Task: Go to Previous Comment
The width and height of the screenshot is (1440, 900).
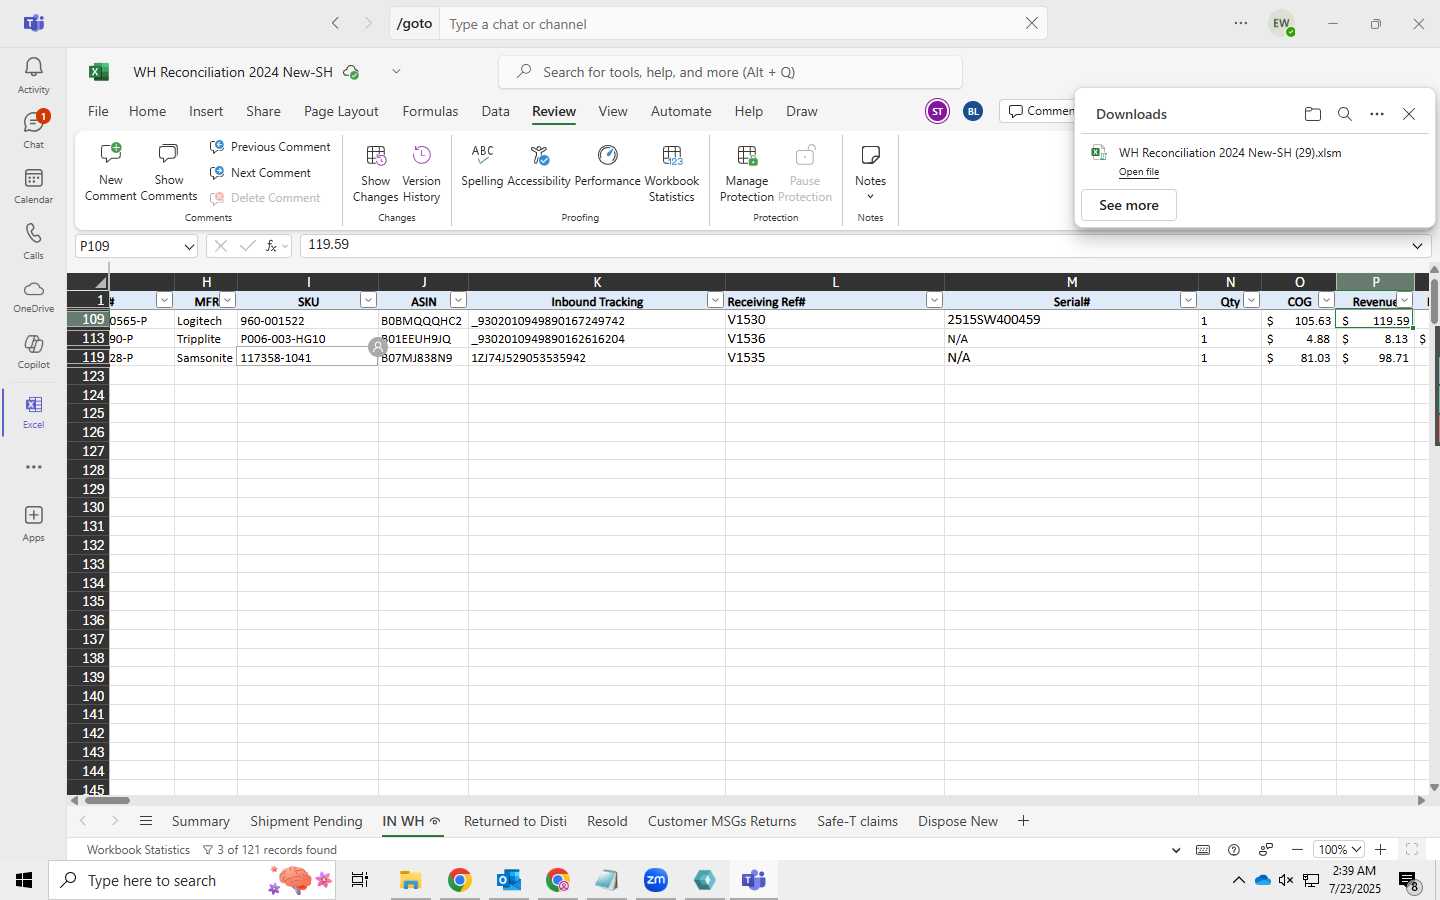Action: 270,147
